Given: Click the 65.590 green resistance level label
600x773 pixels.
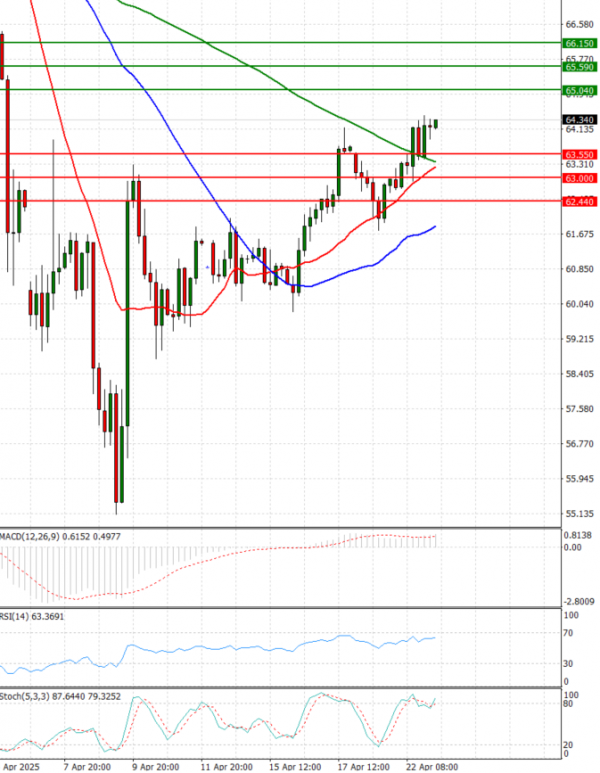Looking at the screenshot, I should 579,67.
